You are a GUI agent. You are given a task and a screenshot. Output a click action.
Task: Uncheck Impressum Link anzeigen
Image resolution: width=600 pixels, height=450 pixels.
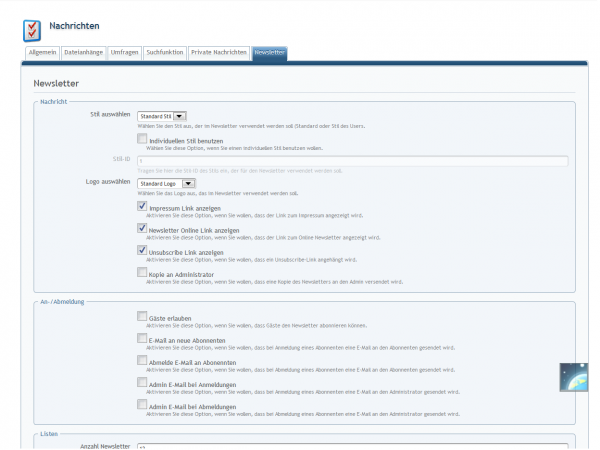(142, 206)
